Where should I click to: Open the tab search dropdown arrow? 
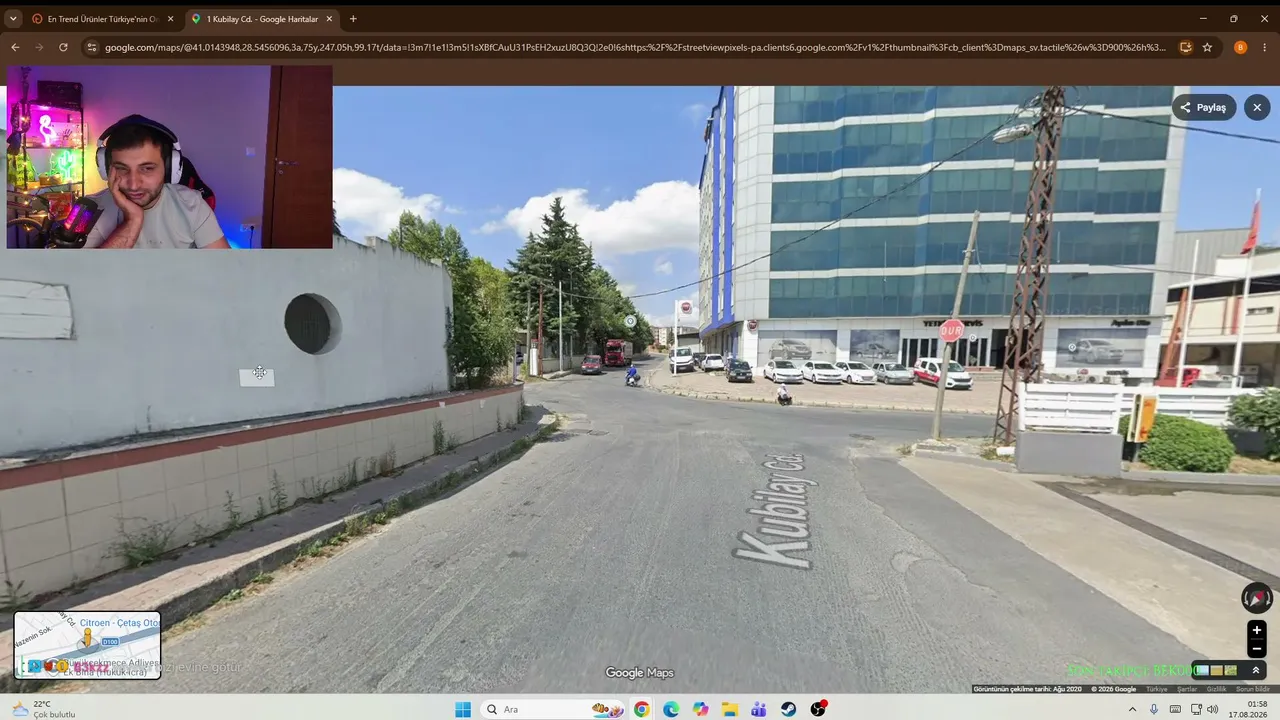(13, 19)
